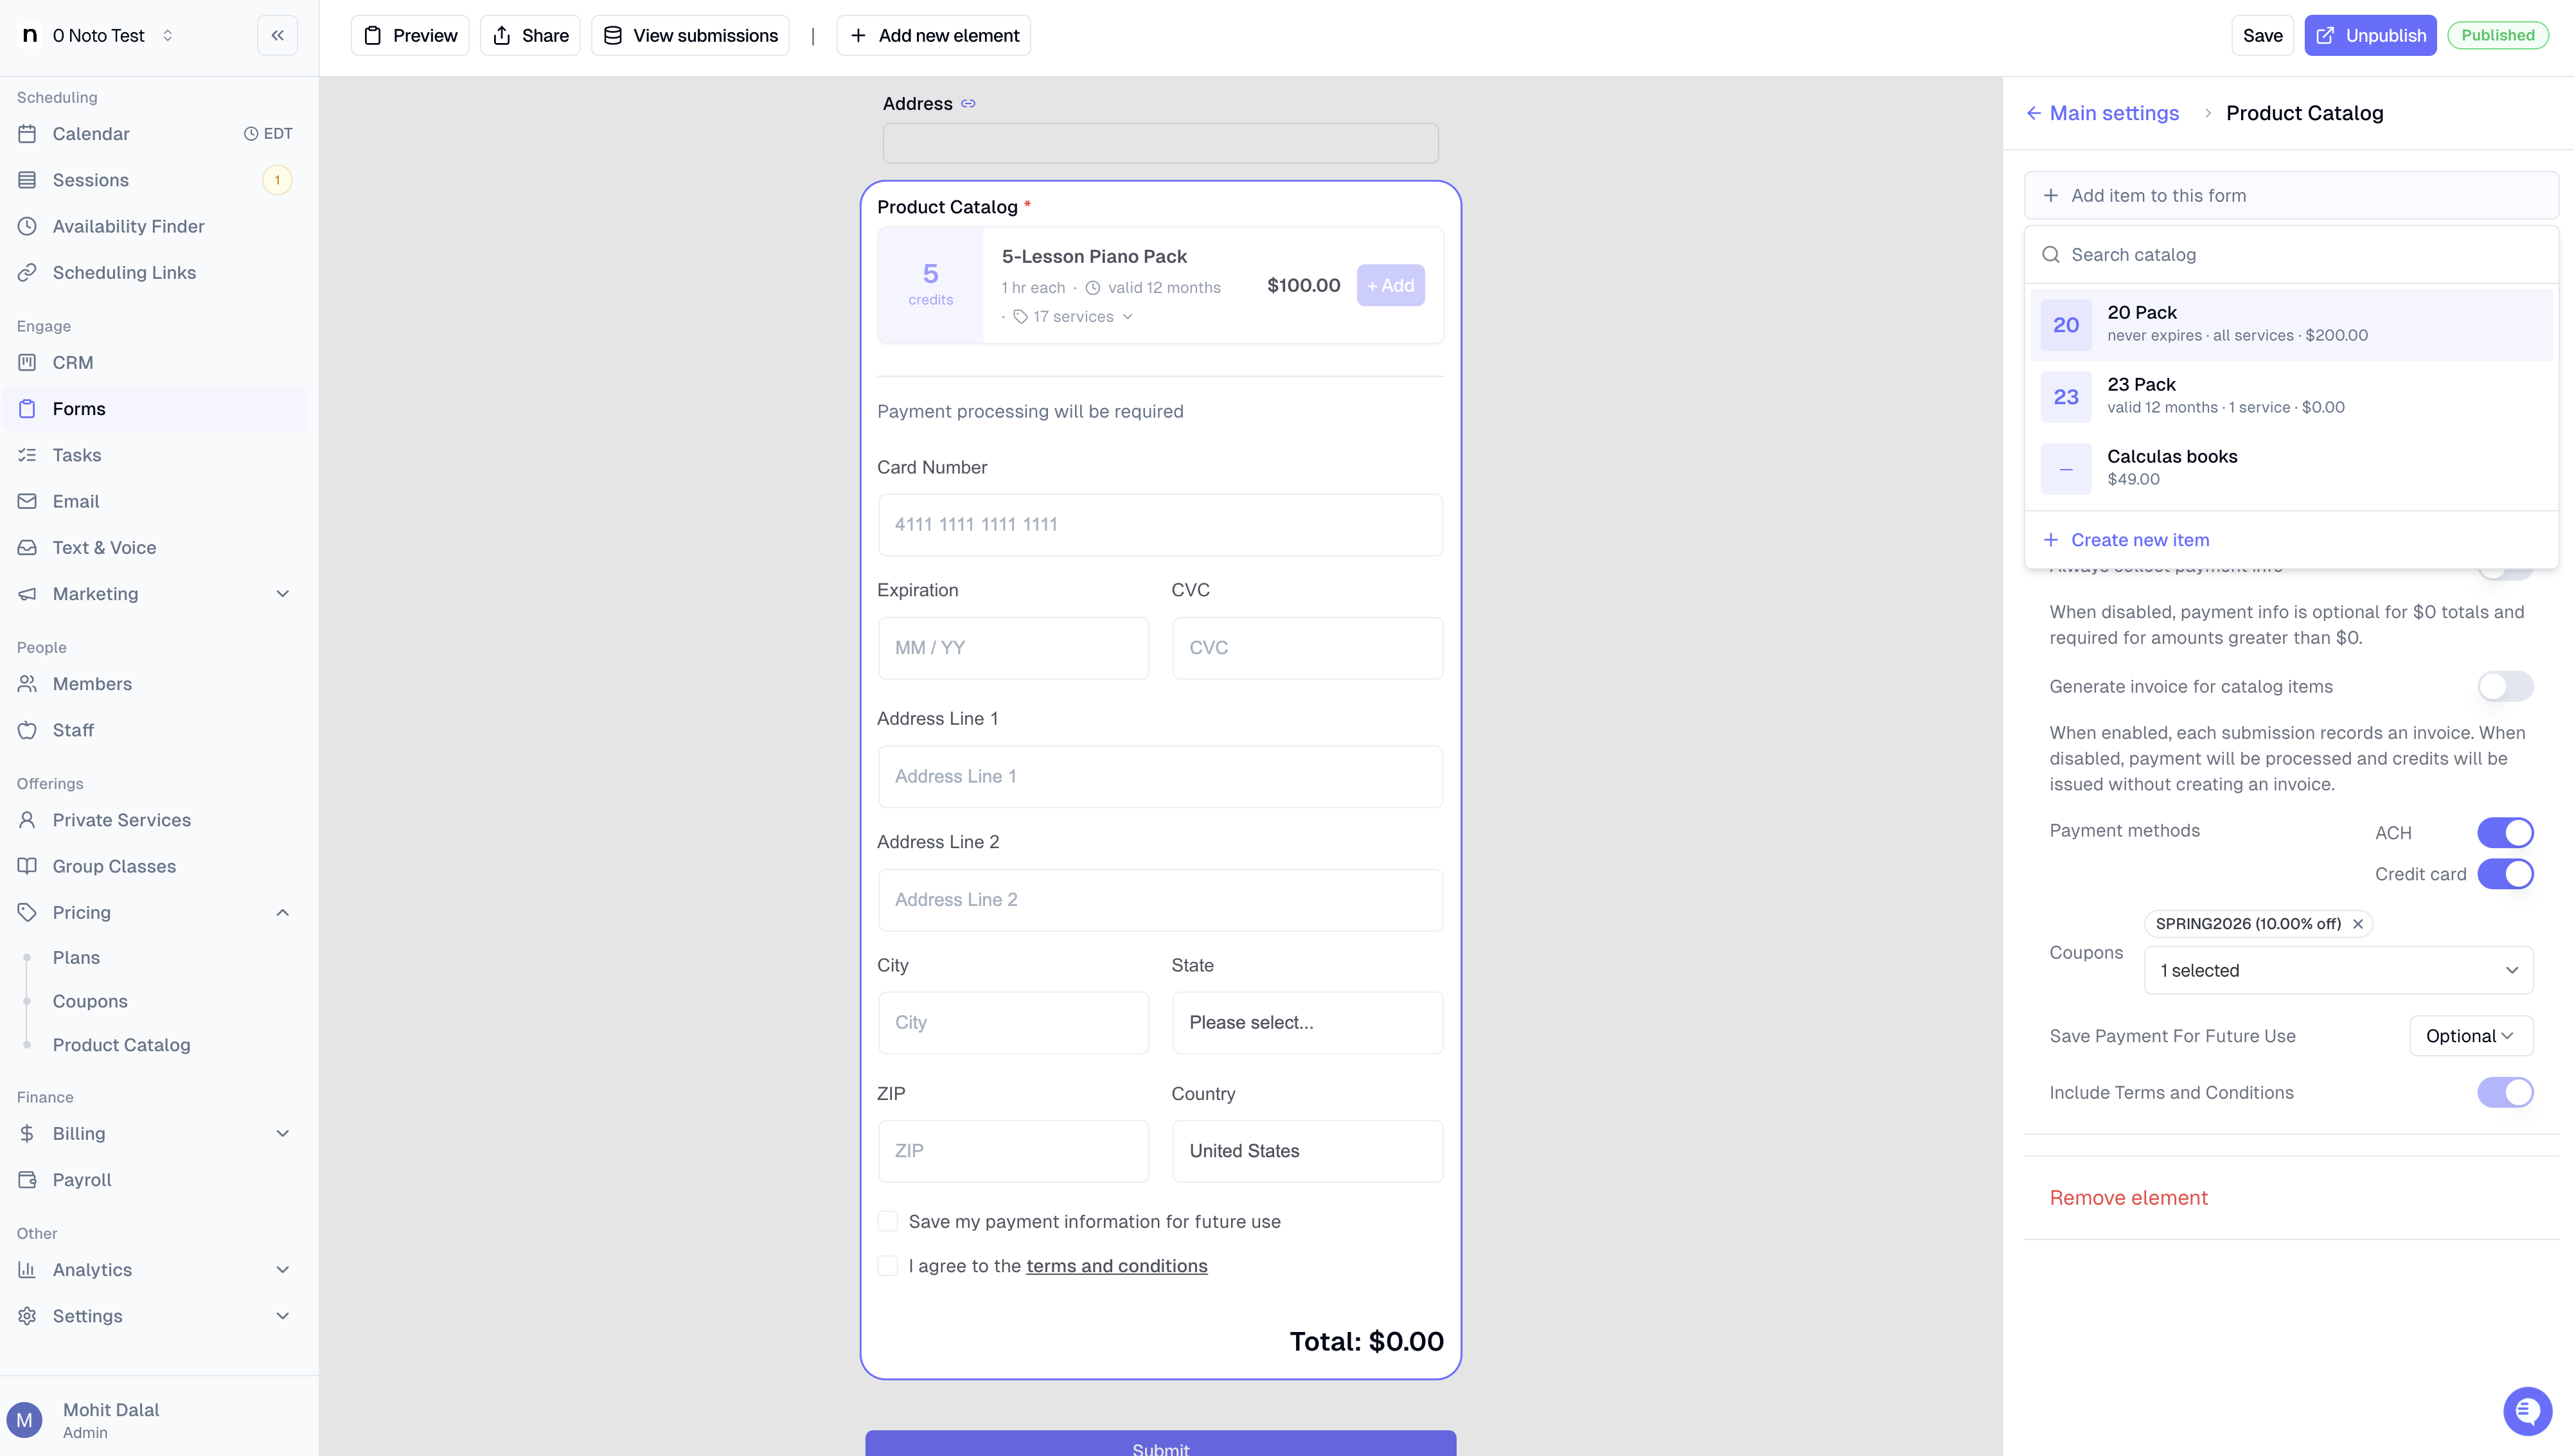Select the 23 Pack credits tile
The image size is (2574, 1456).
(x=2066, y=397)
